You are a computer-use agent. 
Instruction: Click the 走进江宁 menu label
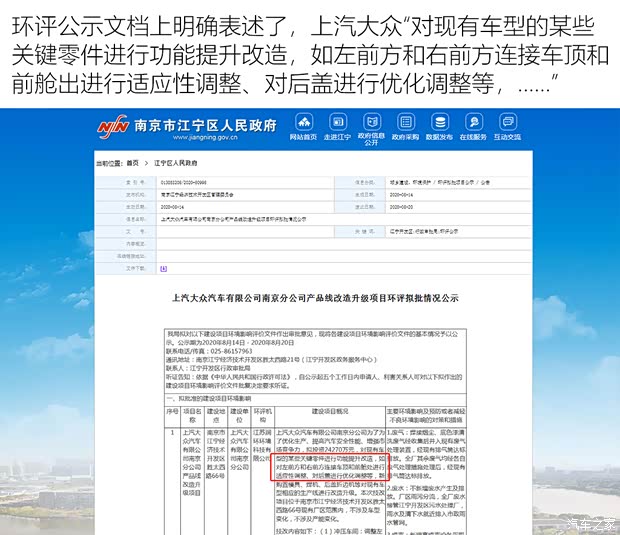[x=338, y=137]
